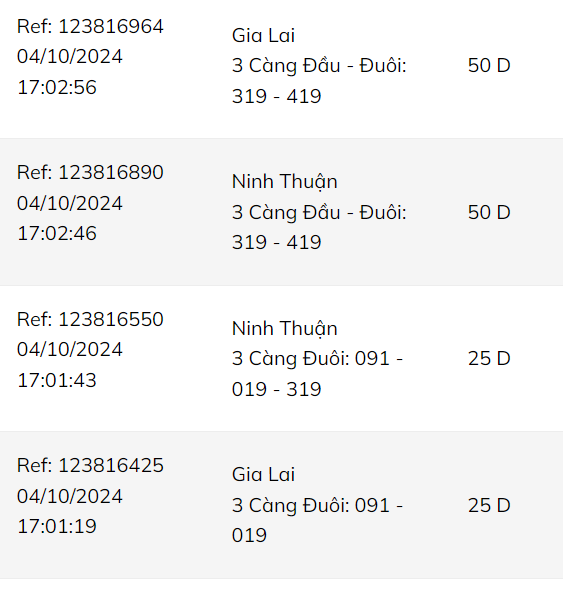Click timestamp 17:02:46
The width and height of the screenshot is (563, 595).
click(x=57, y=233)
